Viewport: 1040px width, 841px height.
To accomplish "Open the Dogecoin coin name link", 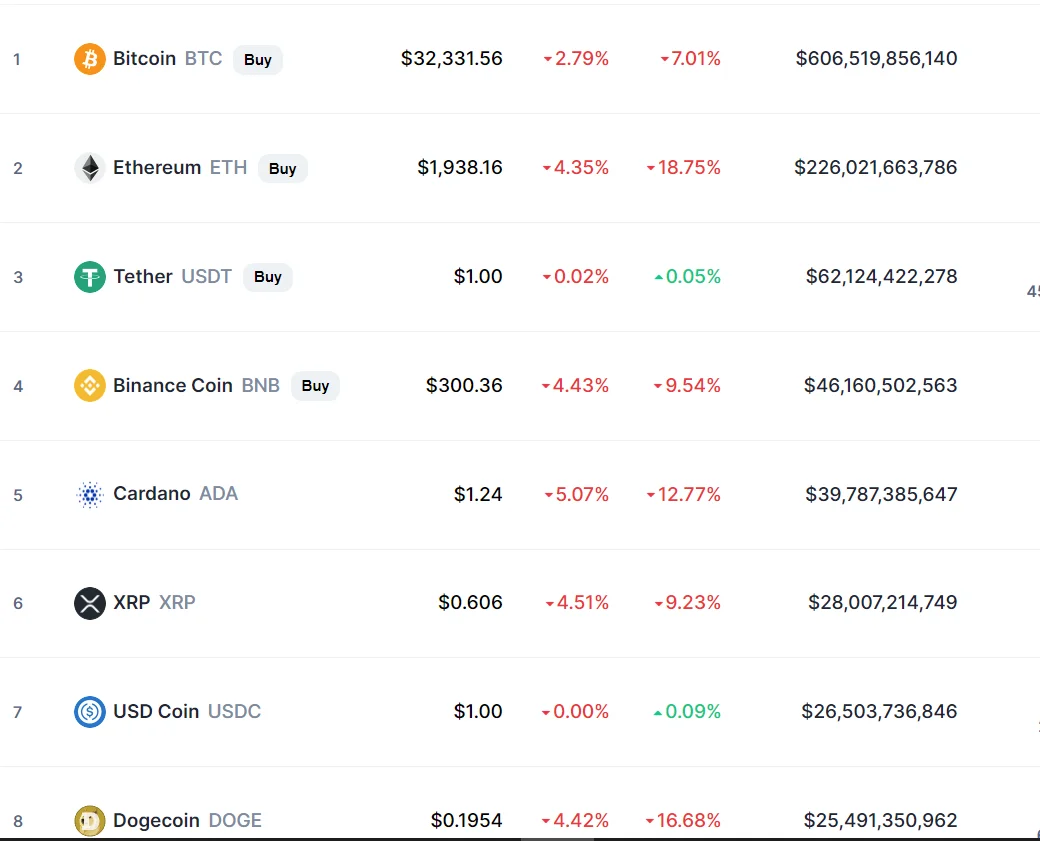I will pos(156,820).
